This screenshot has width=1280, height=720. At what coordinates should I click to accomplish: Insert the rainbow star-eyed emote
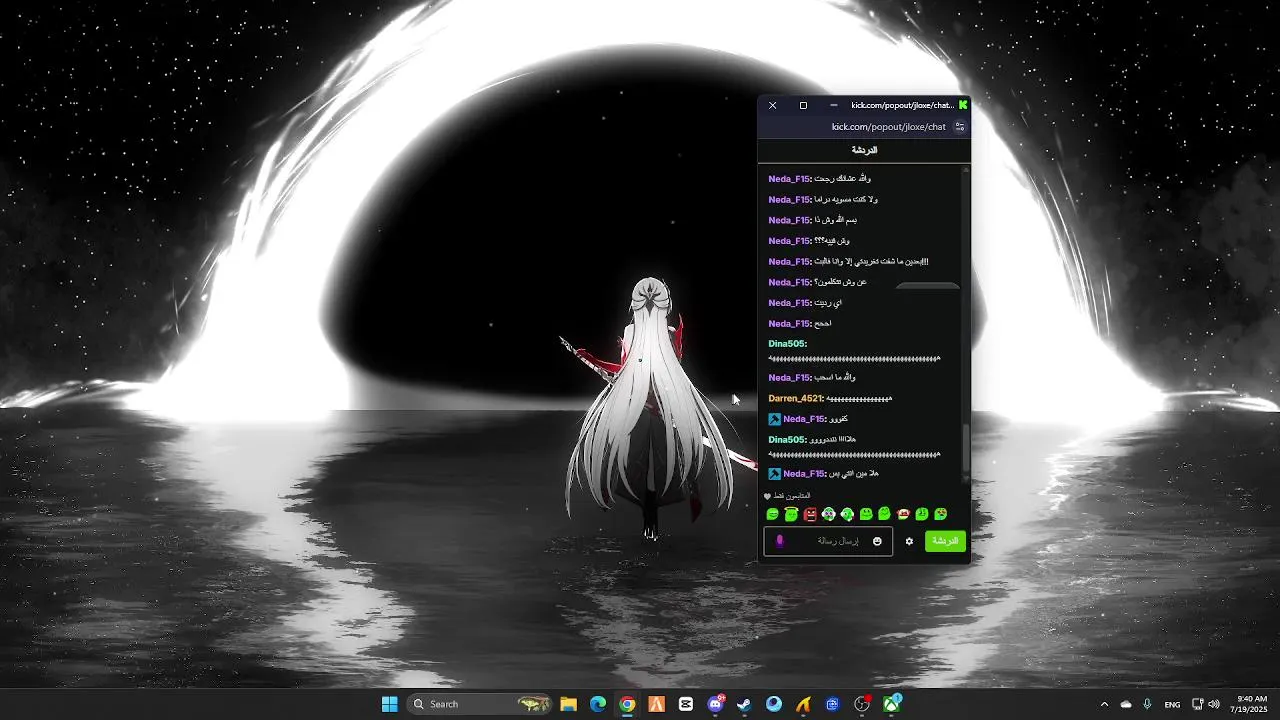(x=940, y=514)
